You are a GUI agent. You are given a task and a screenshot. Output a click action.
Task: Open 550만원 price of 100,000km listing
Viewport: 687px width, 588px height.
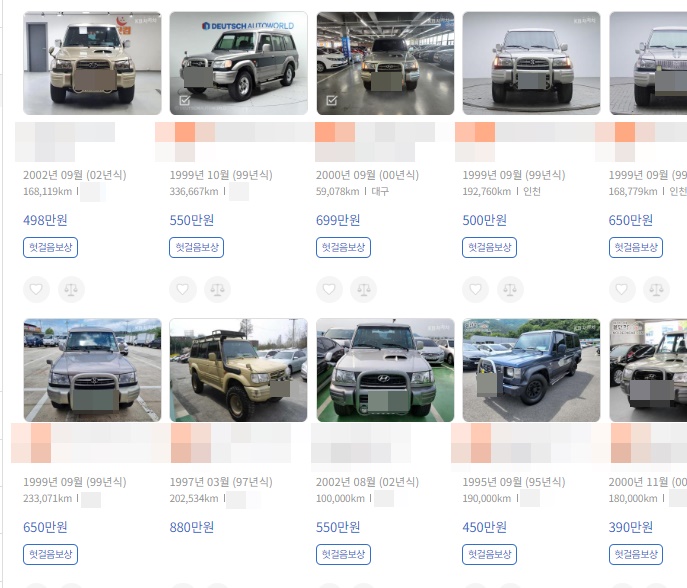[x=338, y=527]
